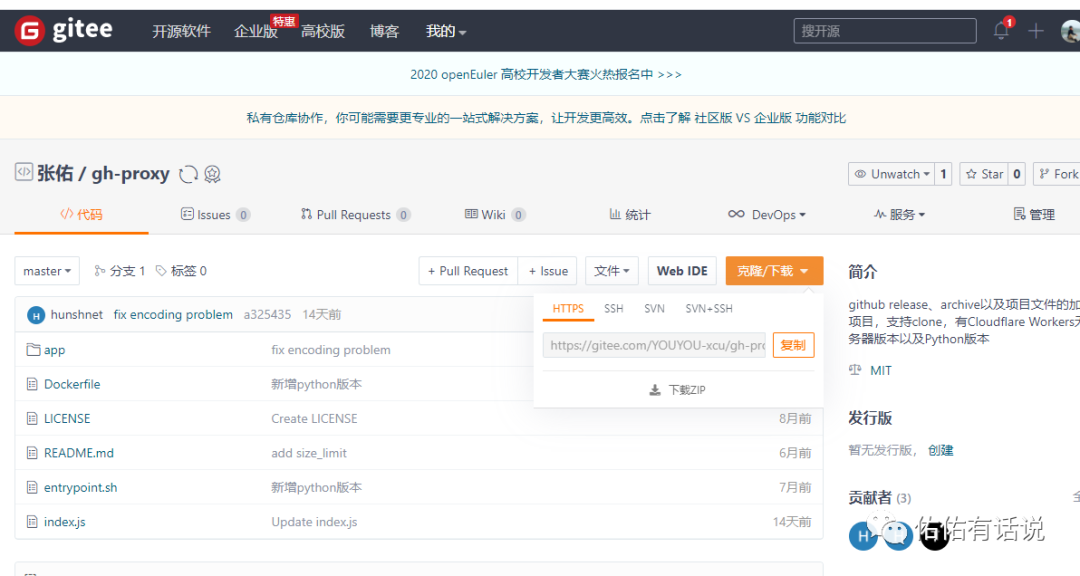Click the + Pull Request button
Image resolution: width=1080 pixels, height=576 pixels.
point(468,271)
